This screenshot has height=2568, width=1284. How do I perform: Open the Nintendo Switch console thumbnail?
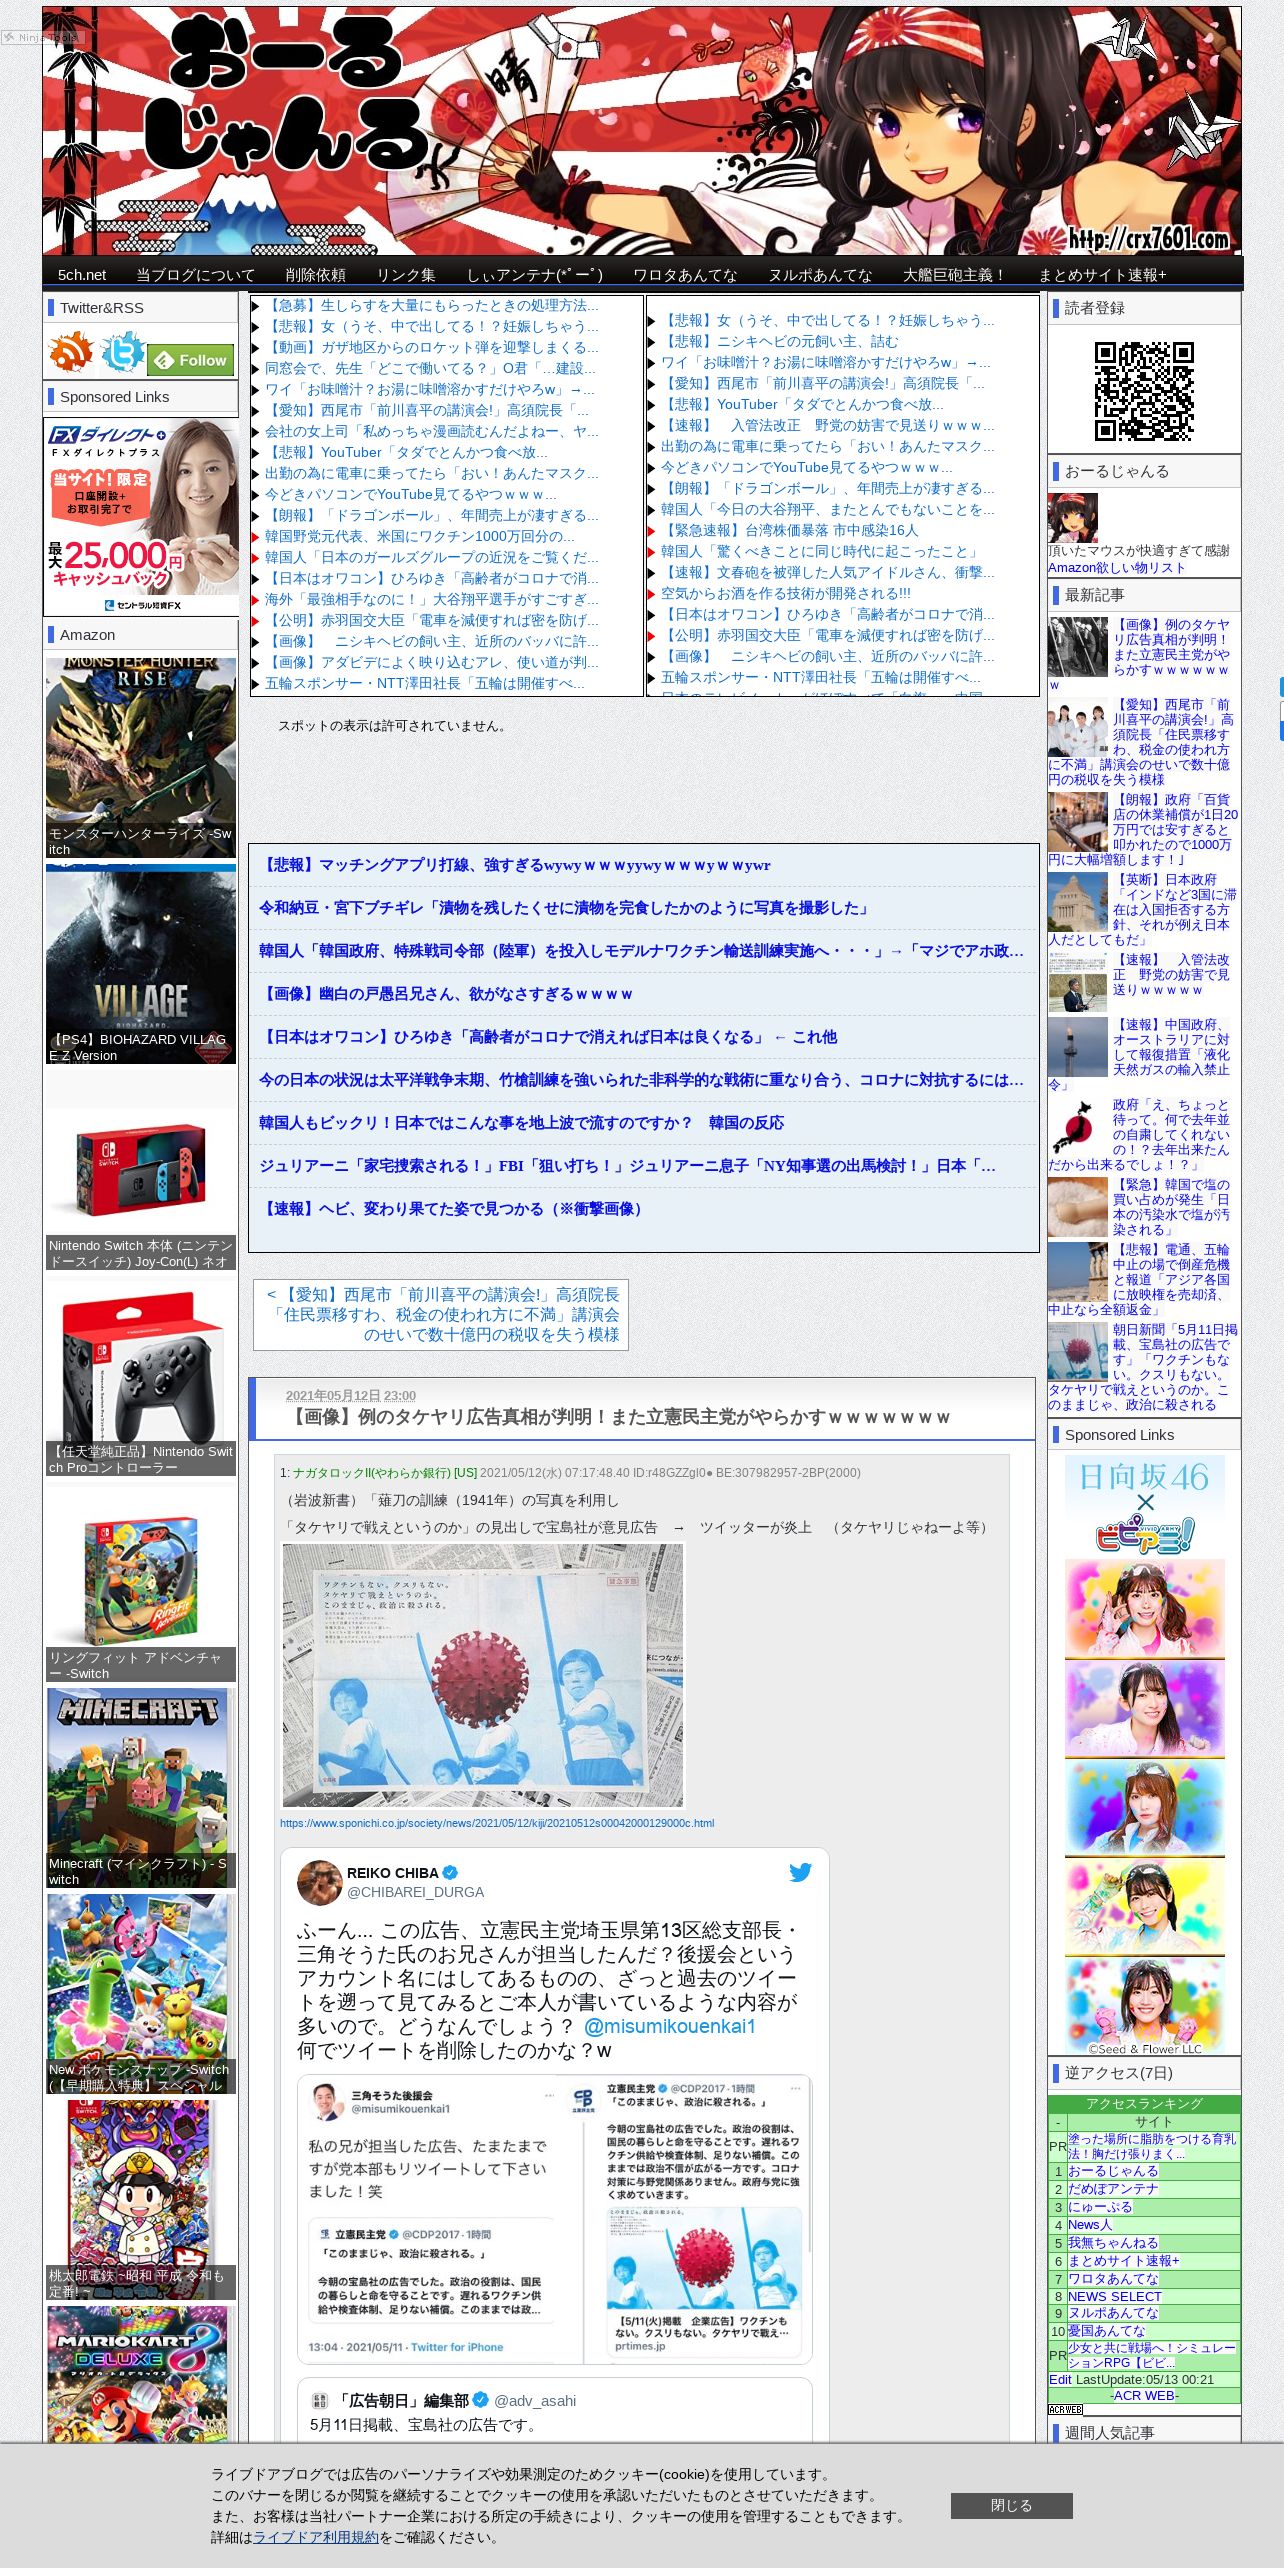141,1170
